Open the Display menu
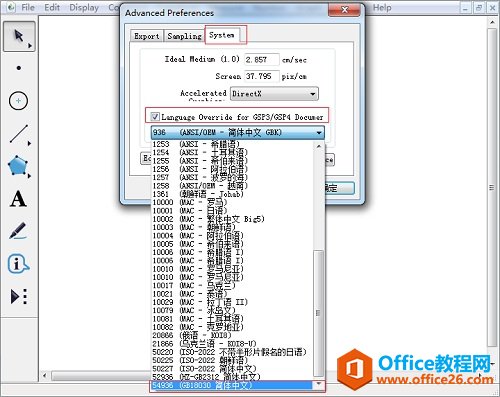 tap(84, 7)
